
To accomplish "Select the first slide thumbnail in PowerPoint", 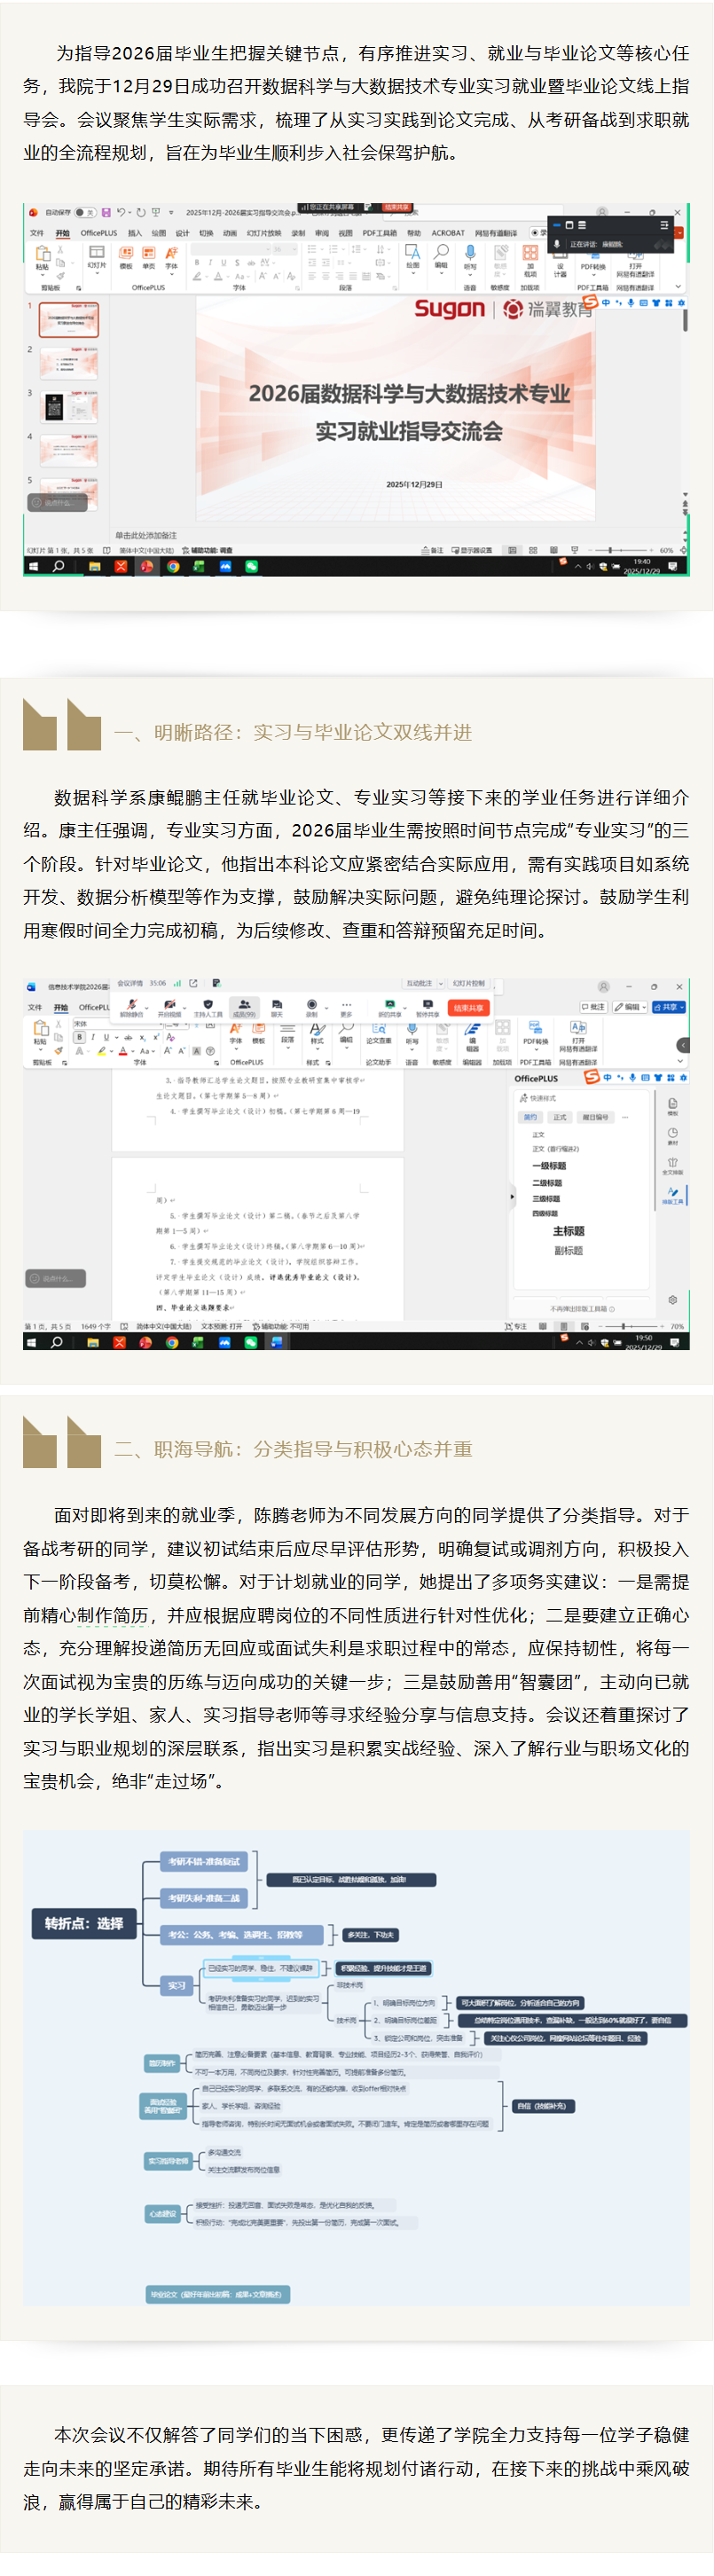I will (68, 320).
